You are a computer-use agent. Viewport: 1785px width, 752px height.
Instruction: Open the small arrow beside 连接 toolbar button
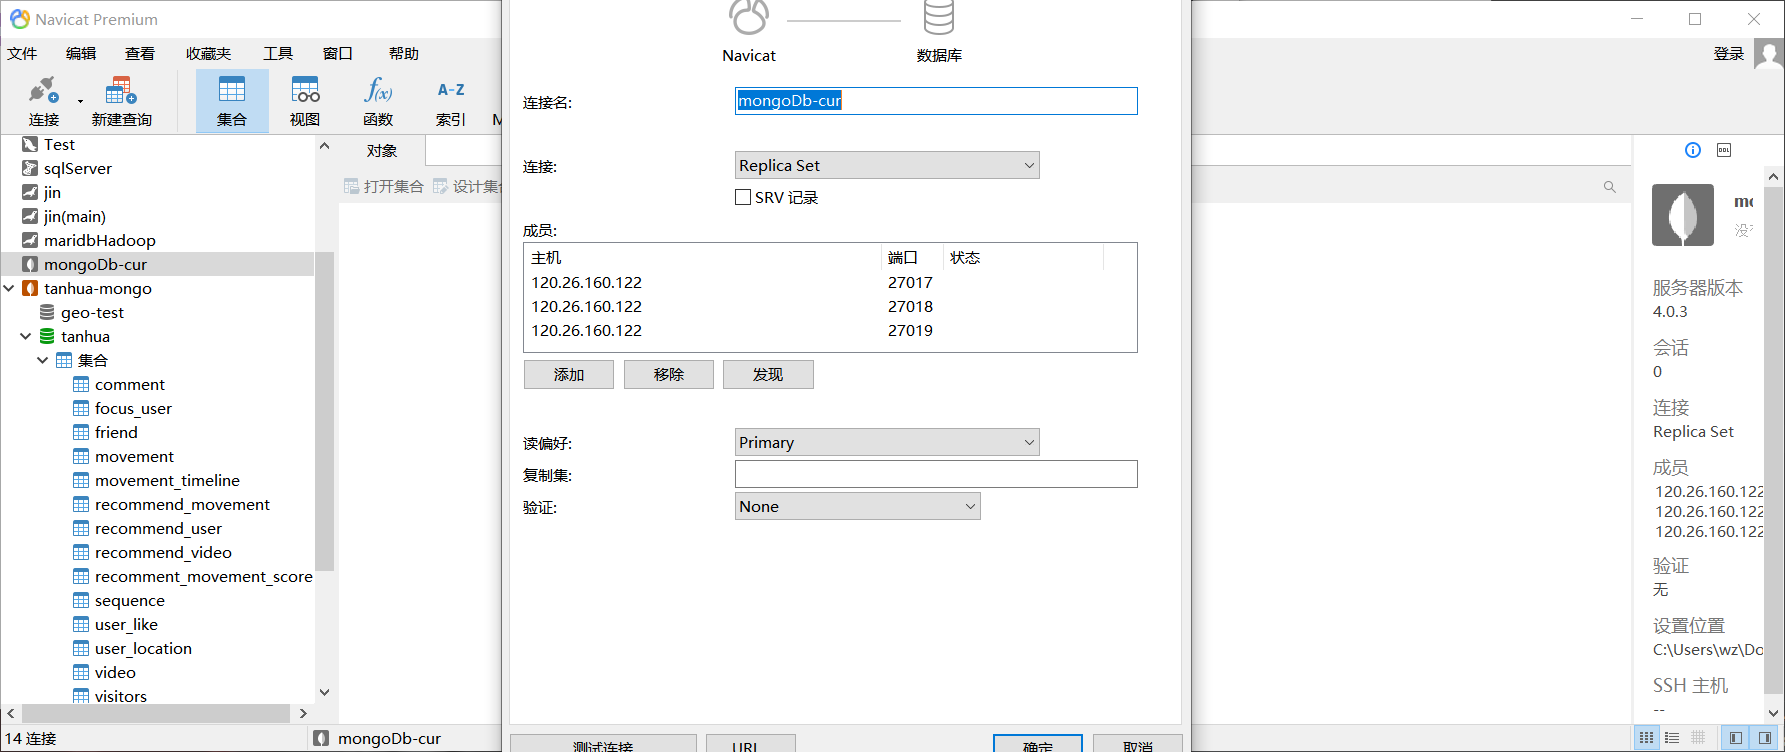click(x=80, y=101)
